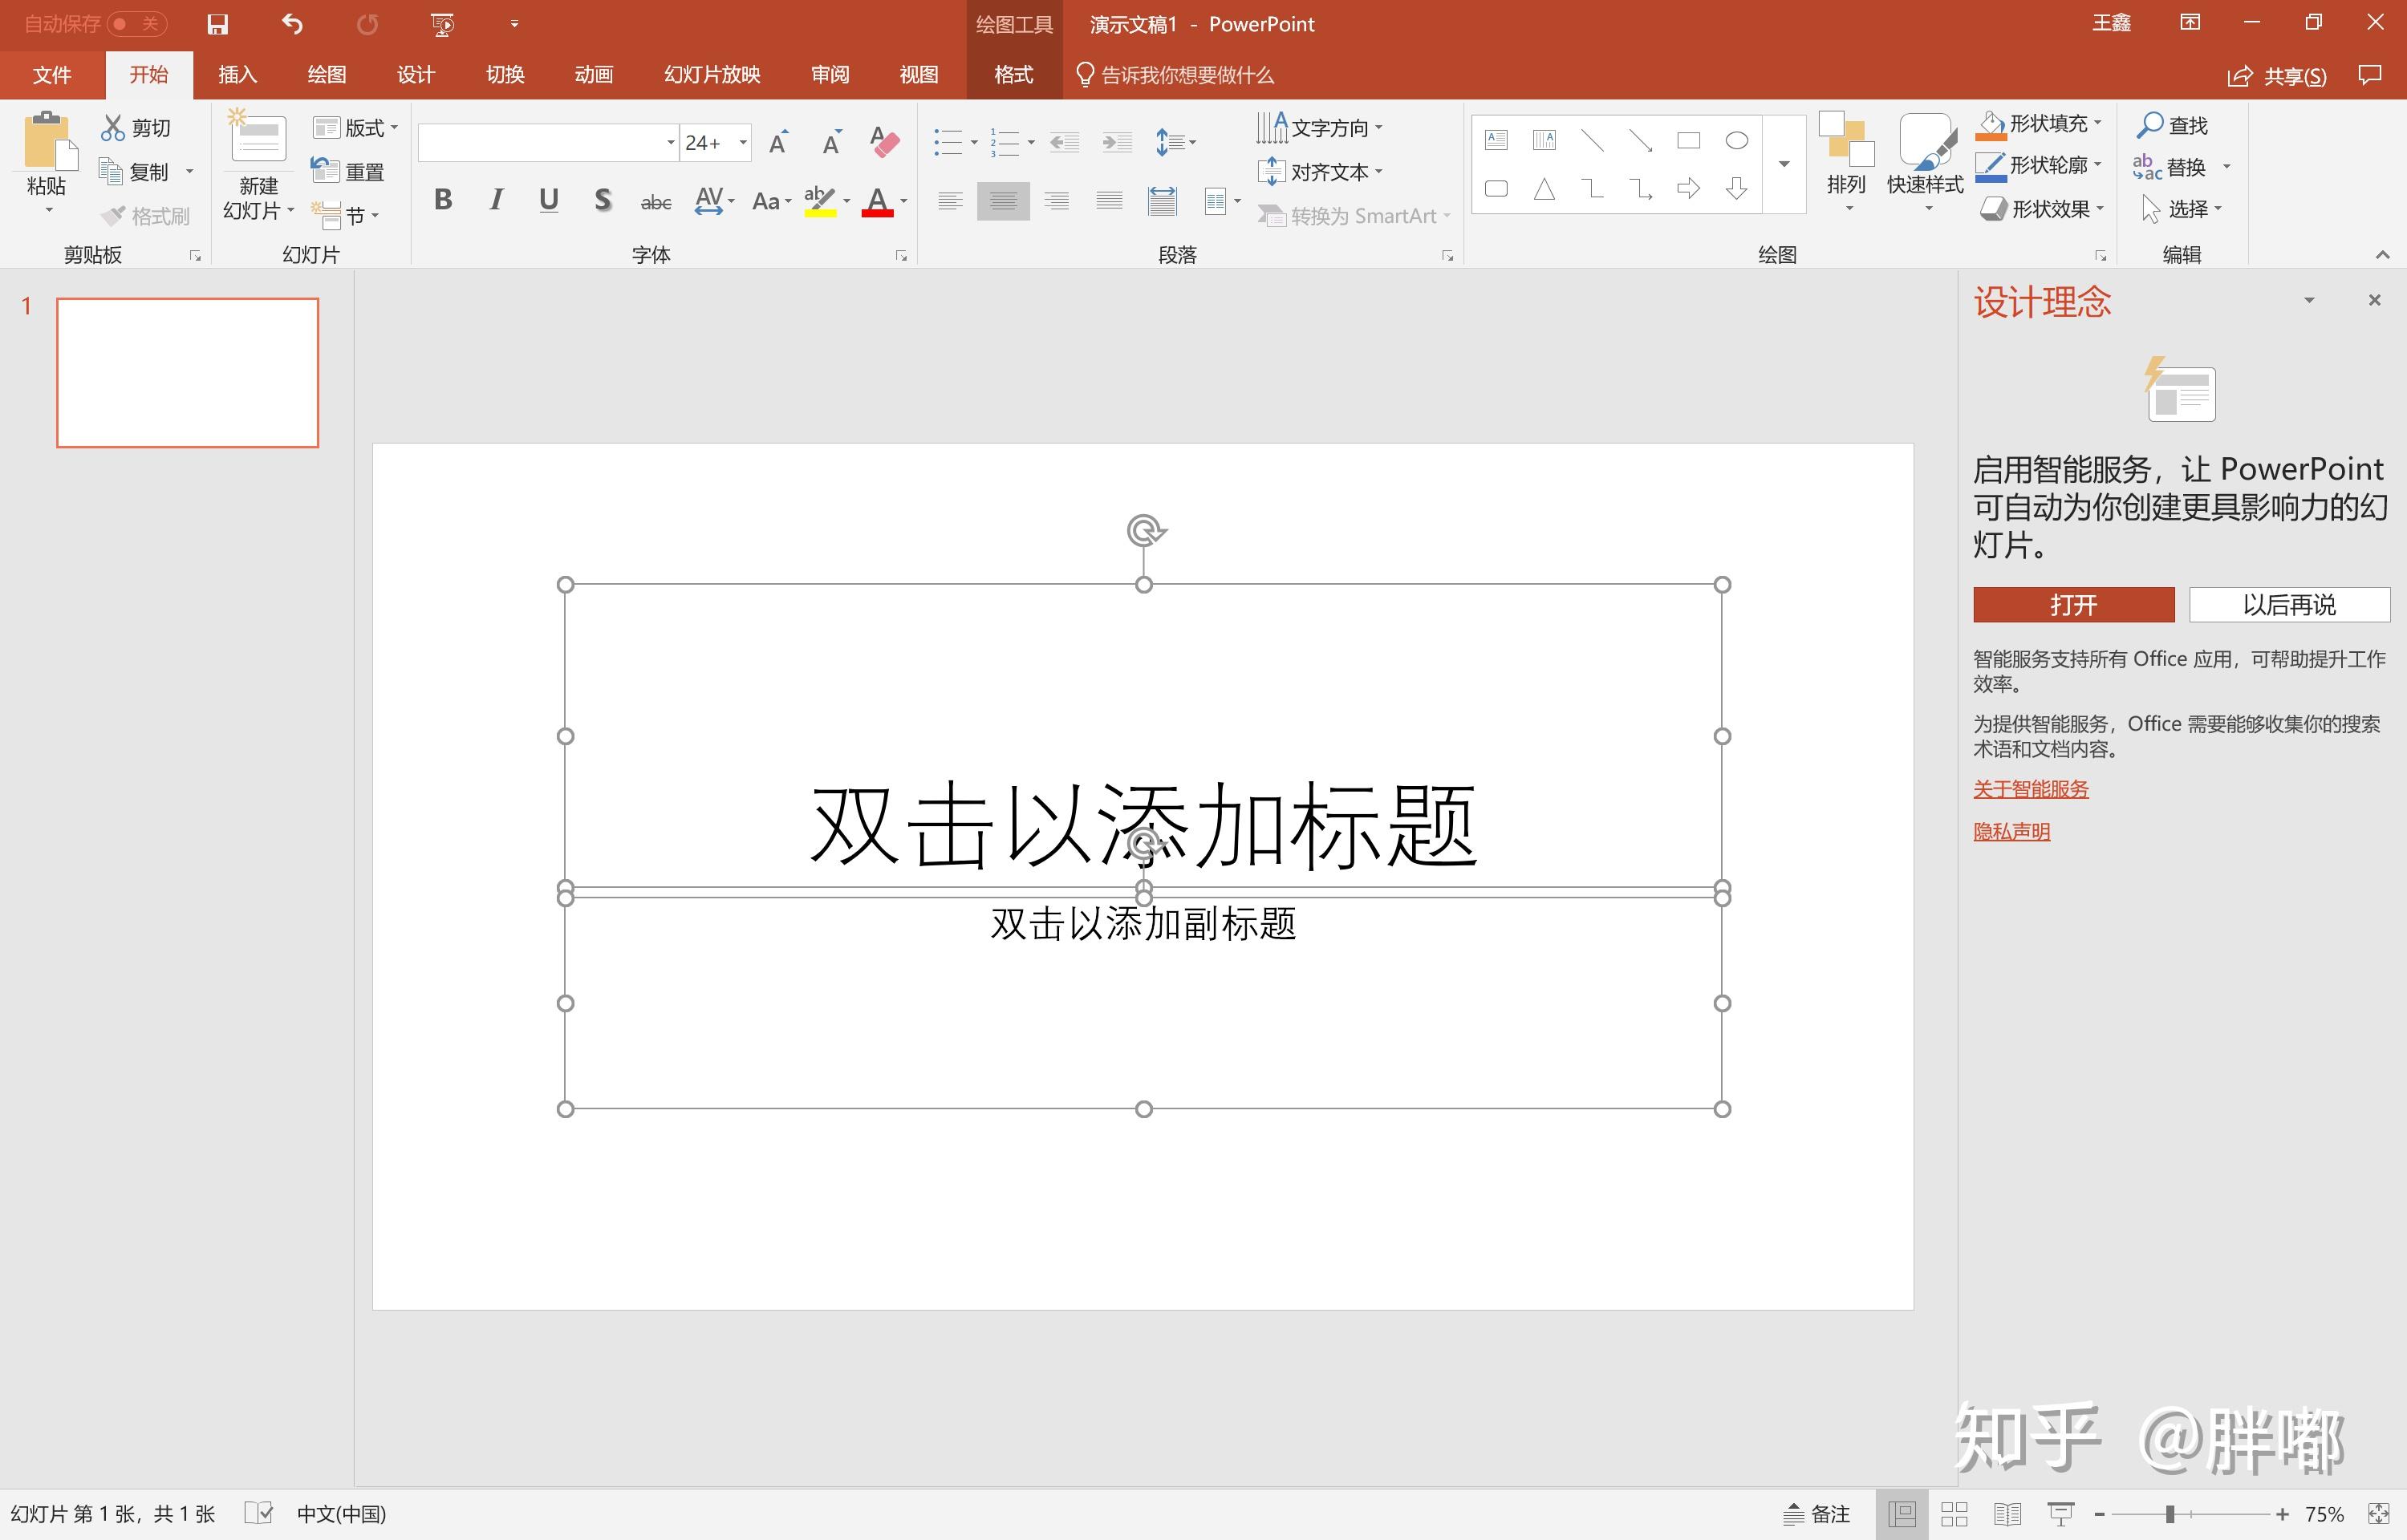
Task: Open the 隐私声明 link
Action: [2012, 831]
